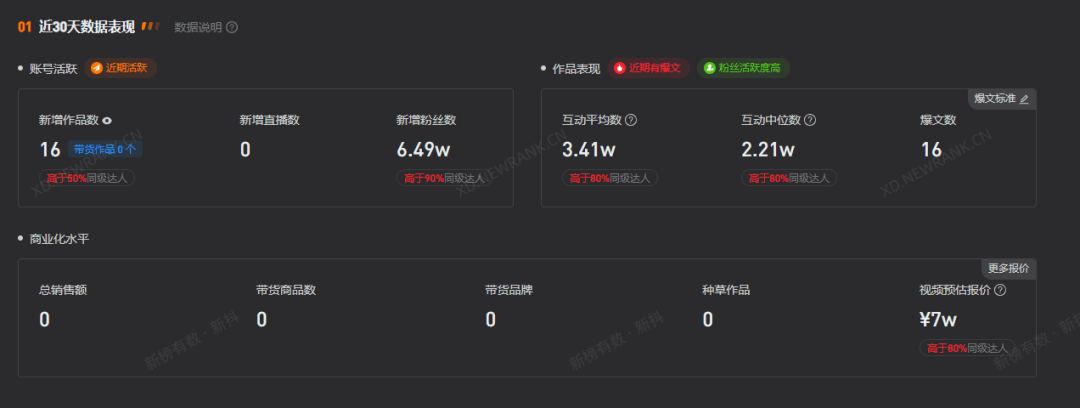Select the 粉丝活跃度高 badge

point(744,68)
